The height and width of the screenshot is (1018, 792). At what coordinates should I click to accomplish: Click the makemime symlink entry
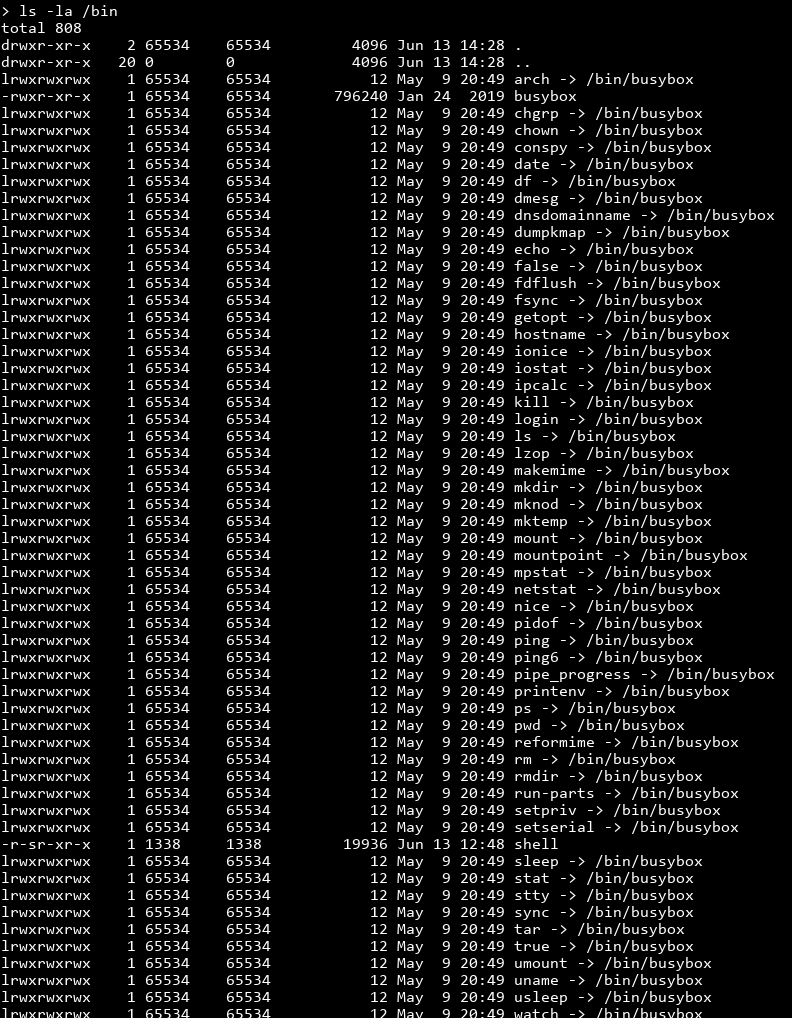(622, 470)
